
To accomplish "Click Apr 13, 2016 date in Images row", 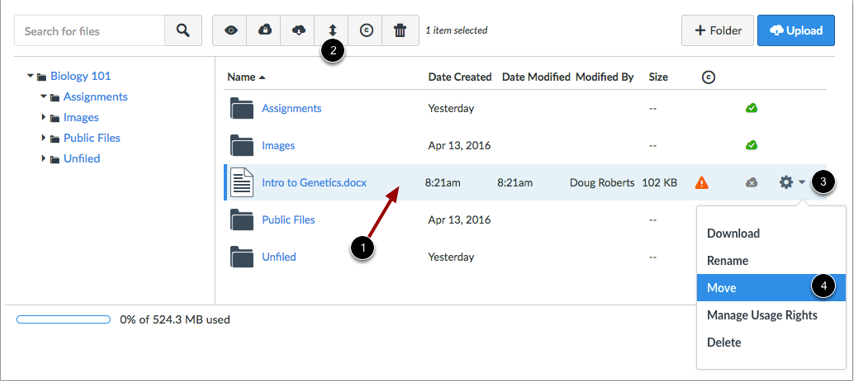I will click(459, 145).
